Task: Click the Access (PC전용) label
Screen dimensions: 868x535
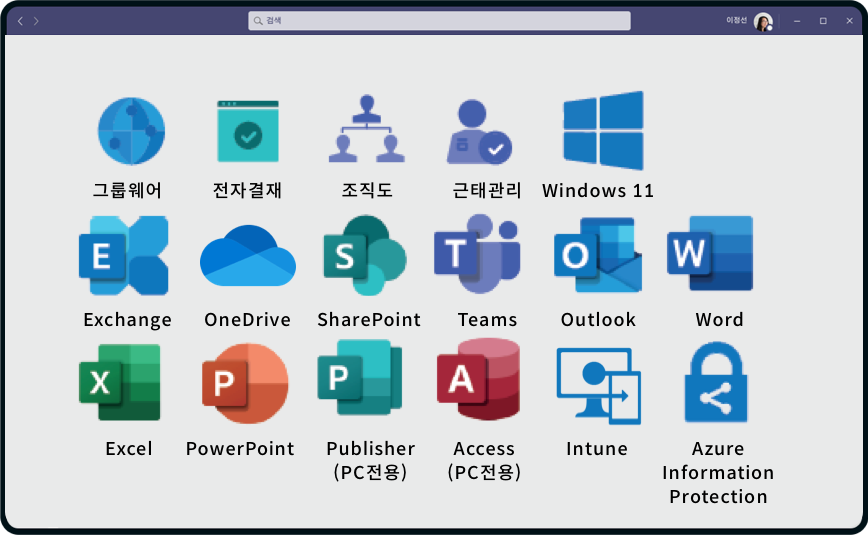Action: tap(484, 460)
